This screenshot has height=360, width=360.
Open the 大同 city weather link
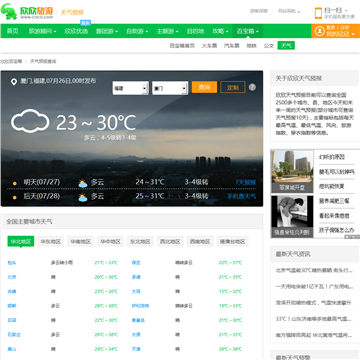[x=136, y=291]
